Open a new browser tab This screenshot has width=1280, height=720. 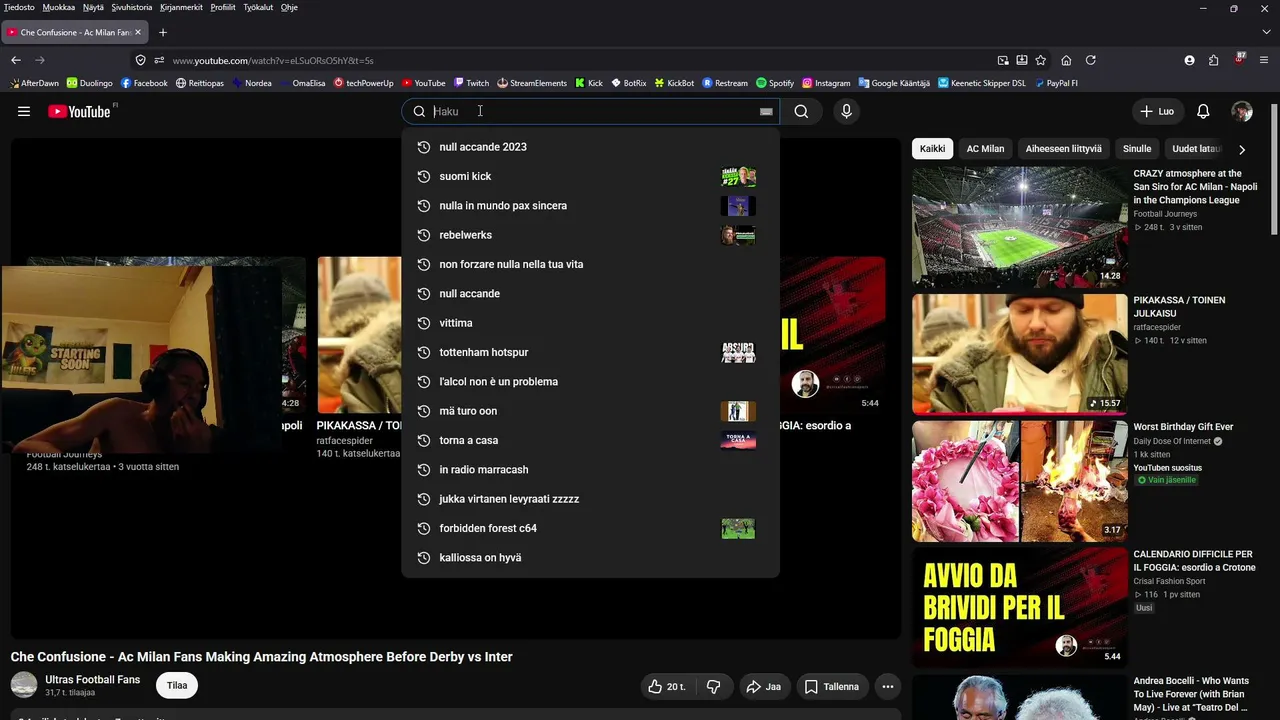click(x=163, y=32)
